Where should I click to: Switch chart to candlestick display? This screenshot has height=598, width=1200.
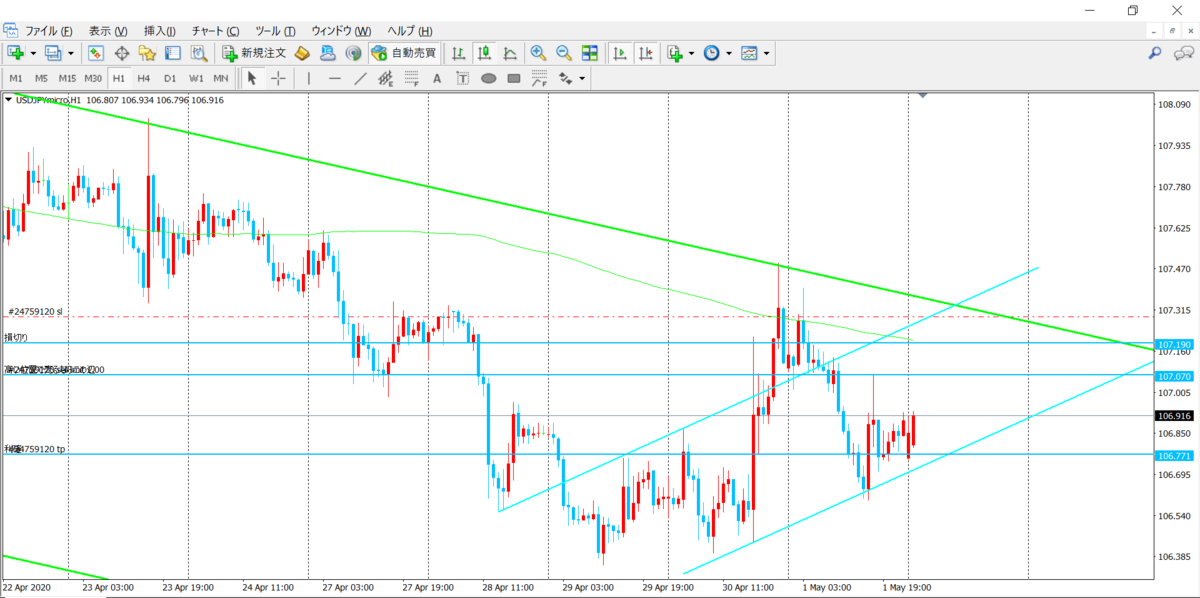pos(484,53)
